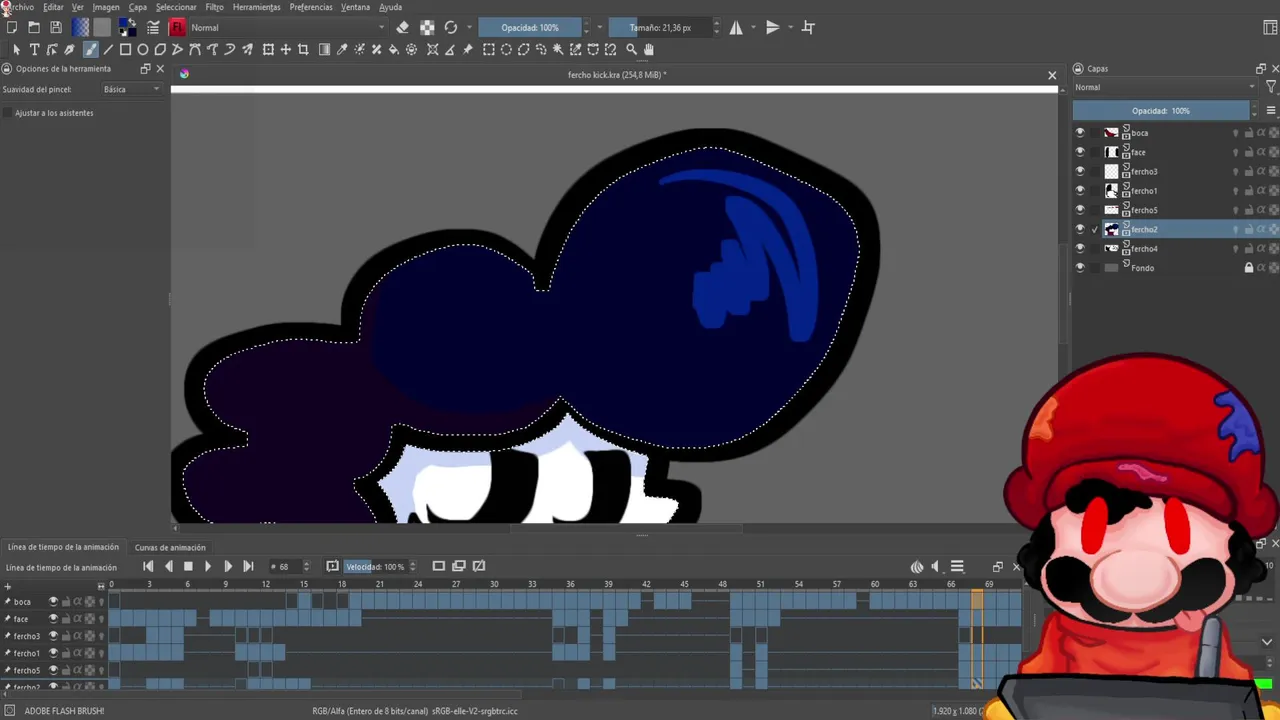Hide the fercho4 layer in Capas
The width and height of the screenshot is (1280, 720).
click(x=1079, y=248)
